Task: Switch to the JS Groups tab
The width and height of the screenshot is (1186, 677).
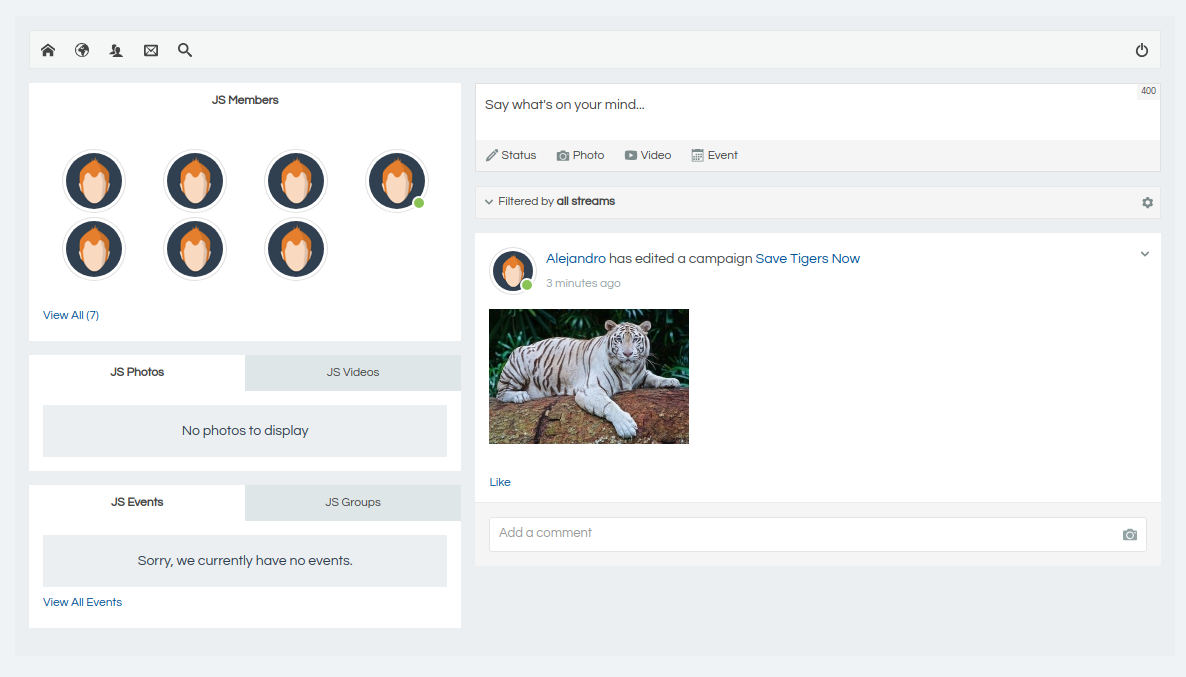Action: click(x=353, y=502)
